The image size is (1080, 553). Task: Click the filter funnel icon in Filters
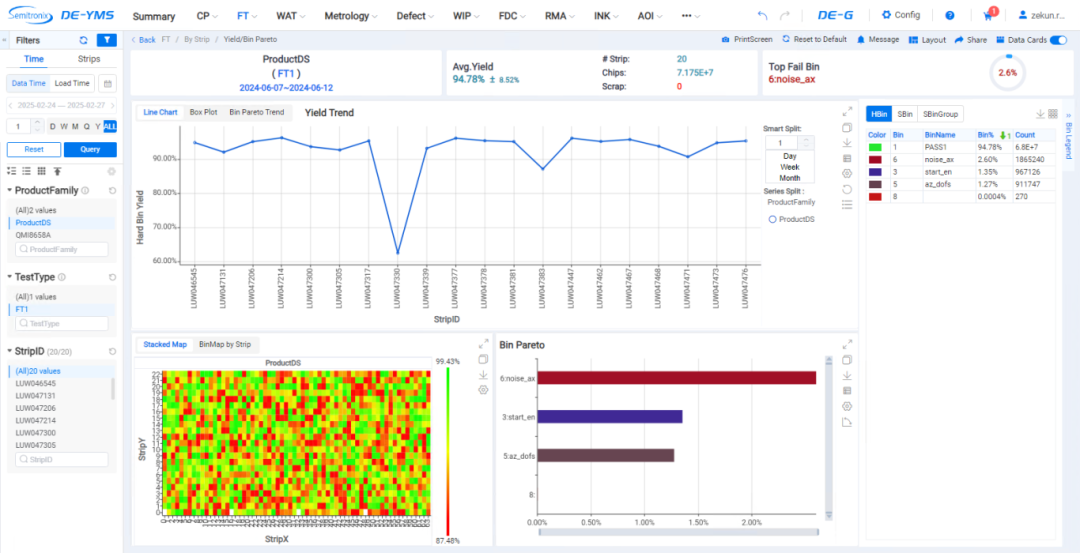pos(106,40)
